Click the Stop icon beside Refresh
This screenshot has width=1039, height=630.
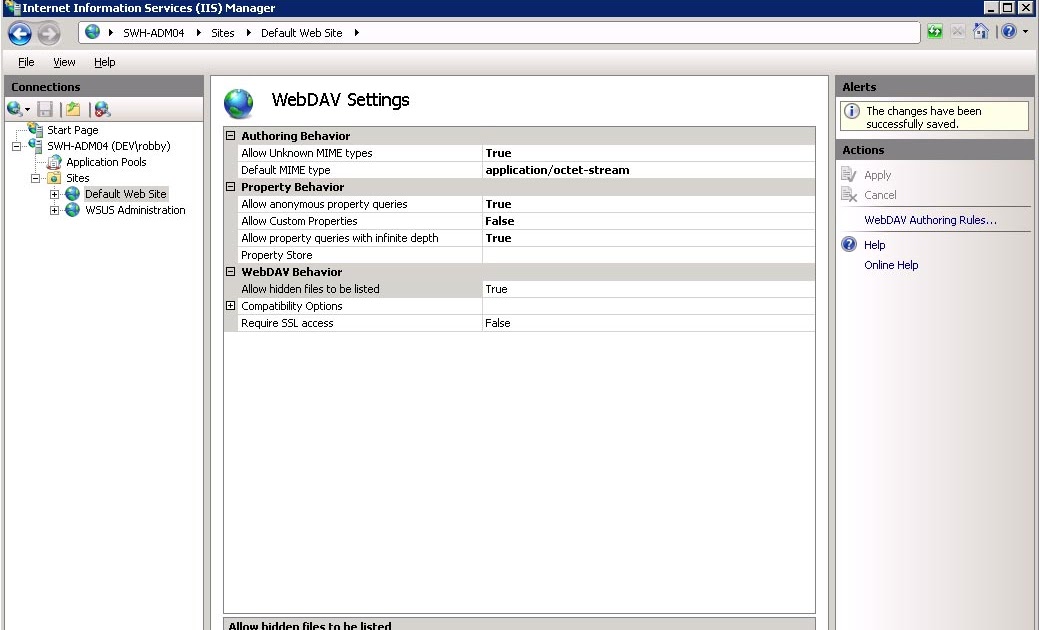(x=957, y=31)
